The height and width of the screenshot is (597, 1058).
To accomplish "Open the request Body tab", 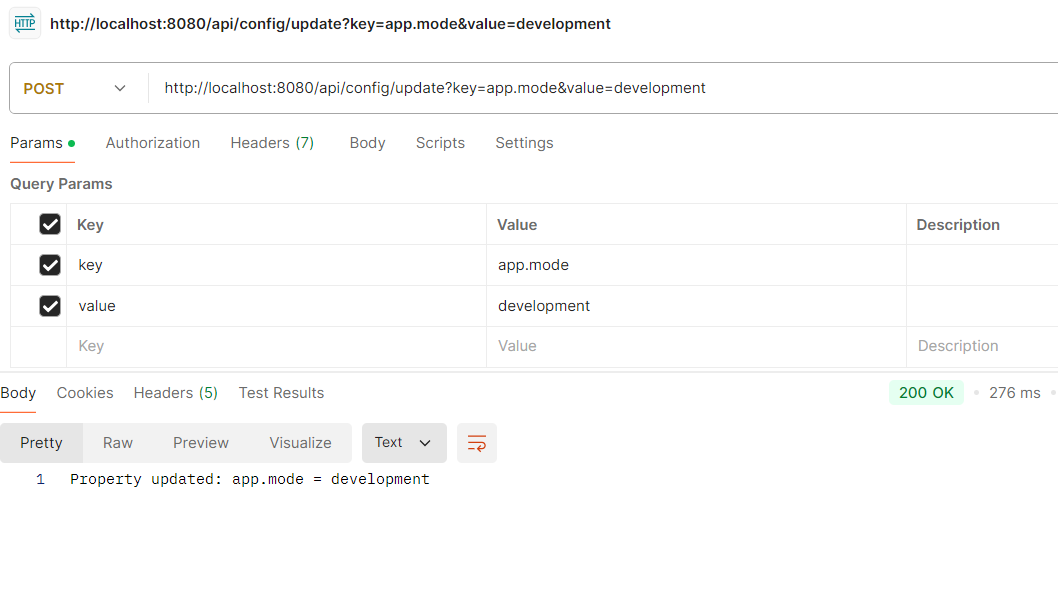I will [x=367, y=143].
